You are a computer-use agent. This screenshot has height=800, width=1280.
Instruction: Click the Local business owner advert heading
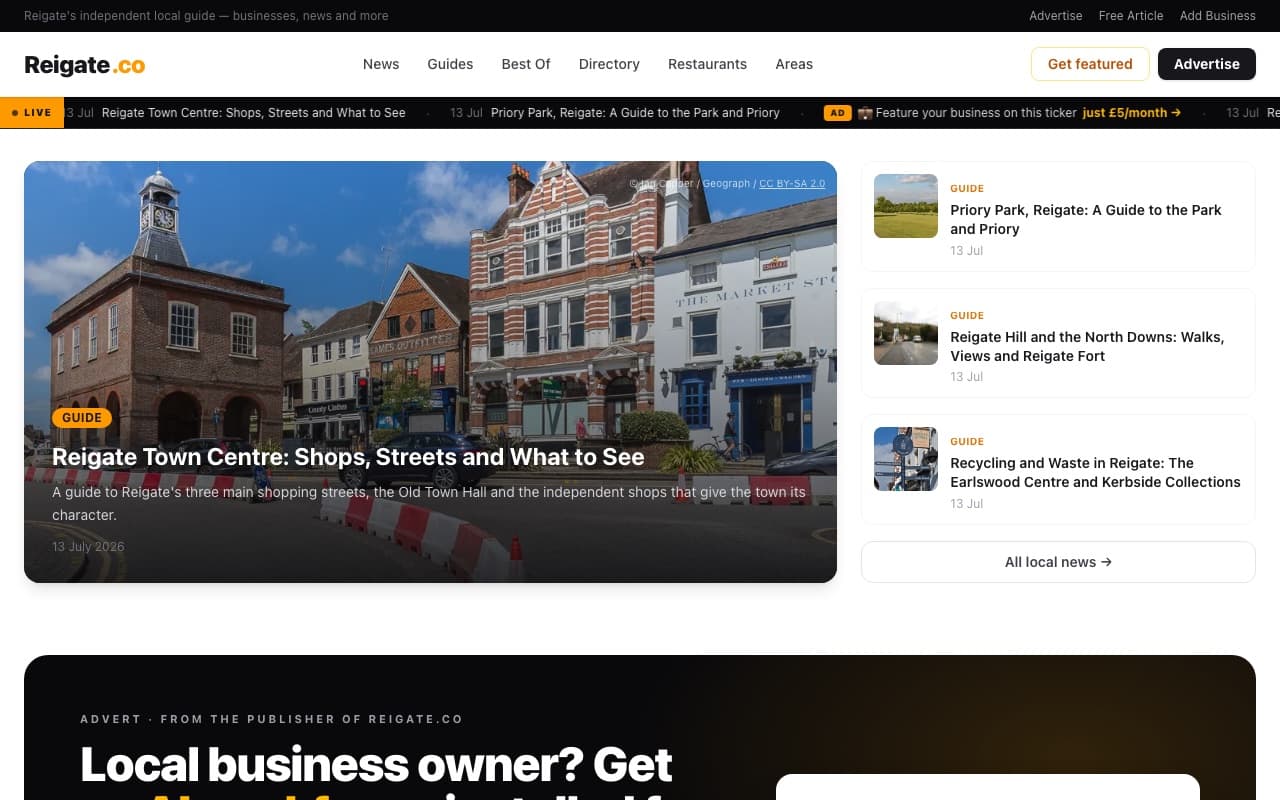coord(377,770)
